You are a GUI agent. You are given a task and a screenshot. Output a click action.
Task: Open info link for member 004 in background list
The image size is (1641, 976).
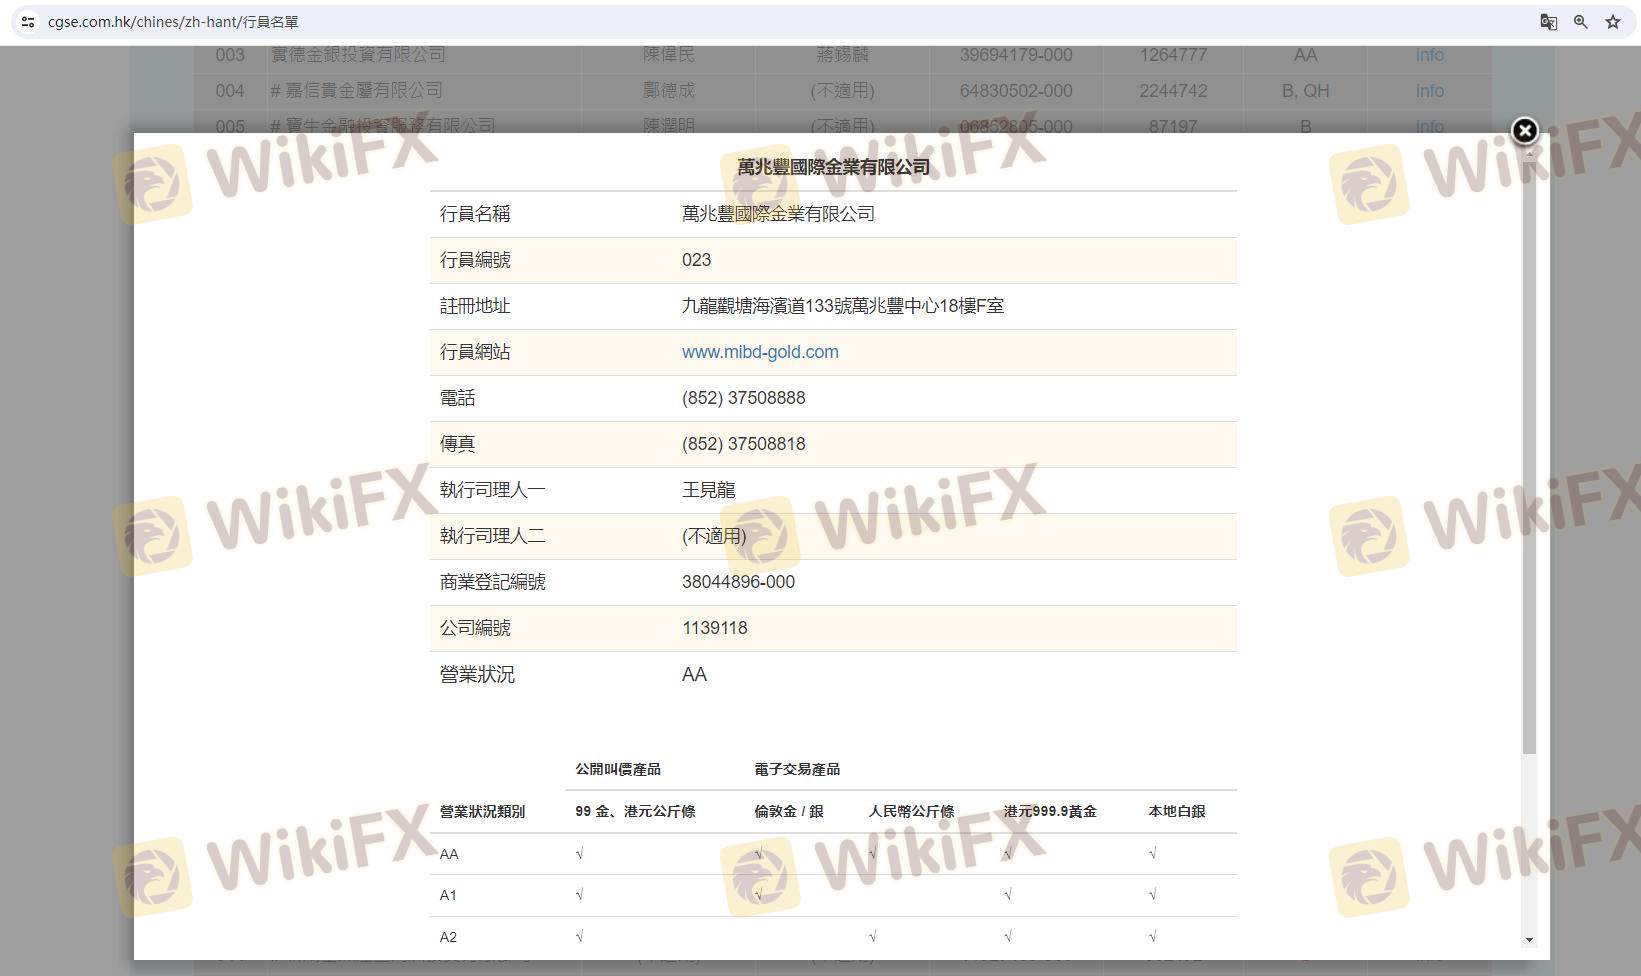[x=1429, y=91]
